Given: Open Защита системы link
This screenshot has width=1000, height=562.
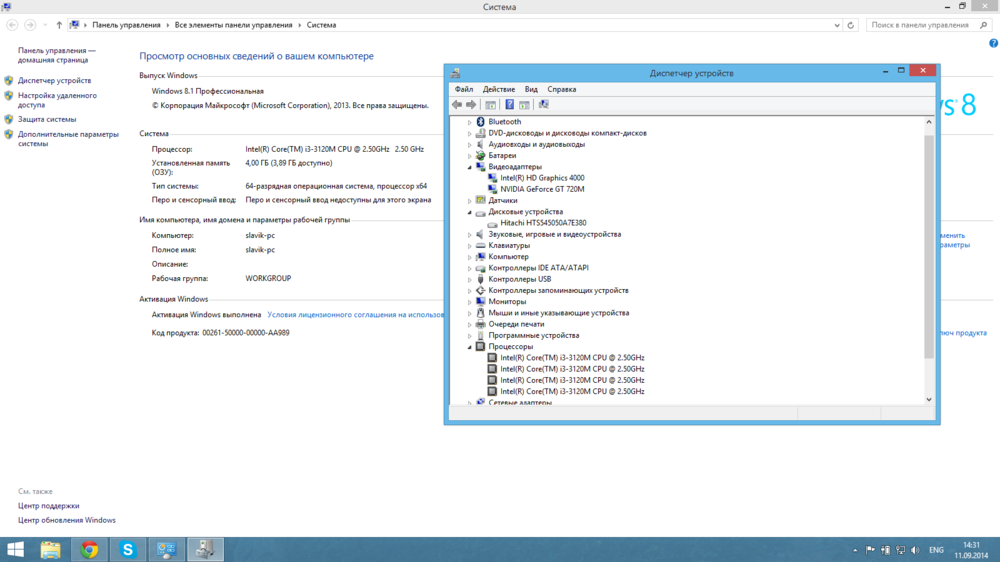Looking at the screenshot, I should click(47, 119).
